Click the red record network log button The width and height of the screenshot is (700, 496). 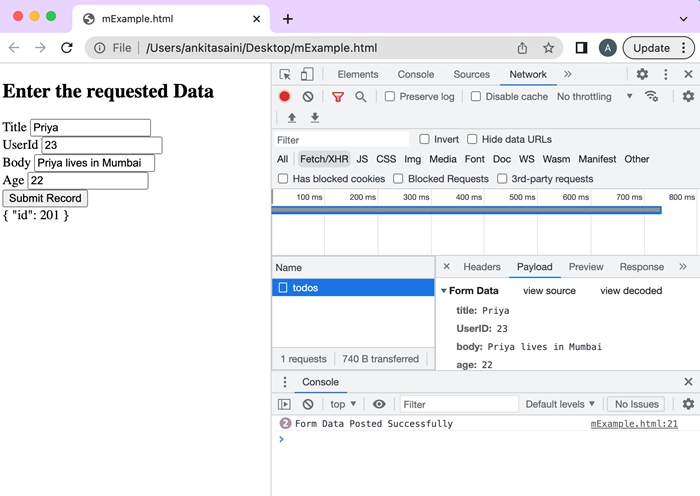(x=285, y=97)
